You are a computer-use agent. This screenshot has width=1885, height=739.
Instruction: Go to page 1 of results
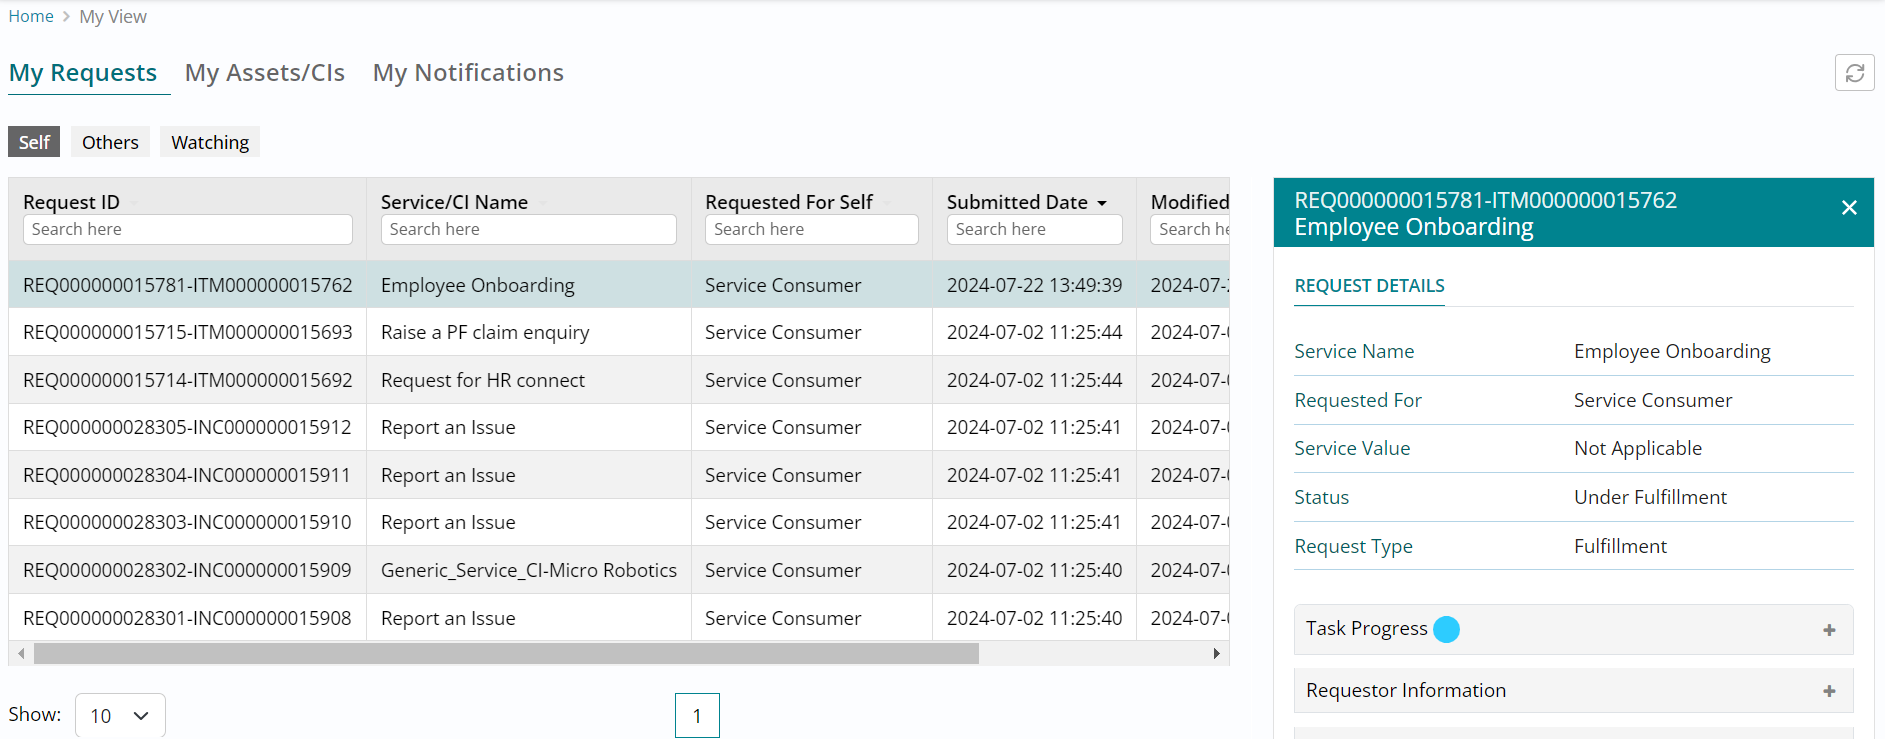pos(697,715)
